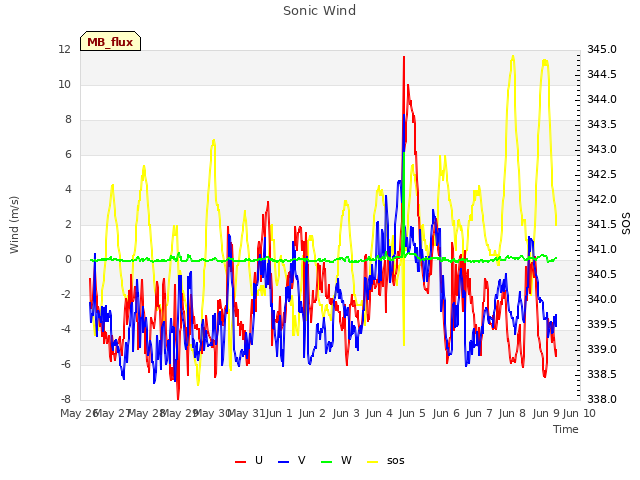Image resolution: width=640 pixels, height=480 pixels.
Task: Click the Jun 3 x-axis tick label
Action: tap(346, 413)
